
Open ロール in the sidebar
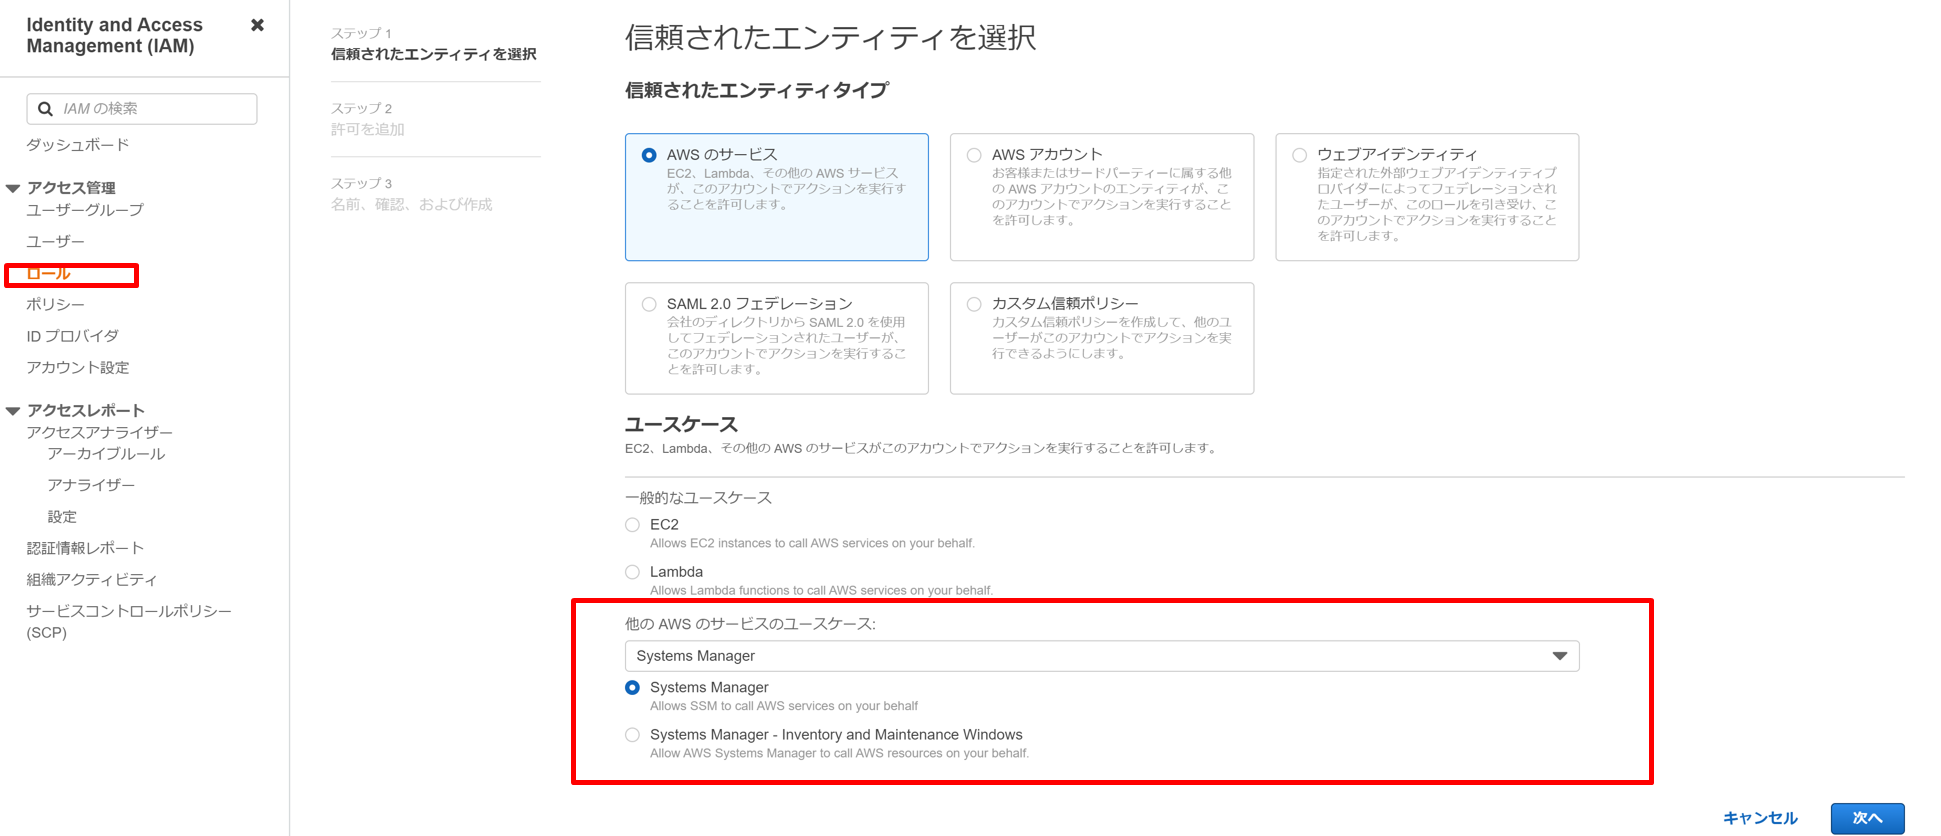pyautogui.click(x=48, y=273)
